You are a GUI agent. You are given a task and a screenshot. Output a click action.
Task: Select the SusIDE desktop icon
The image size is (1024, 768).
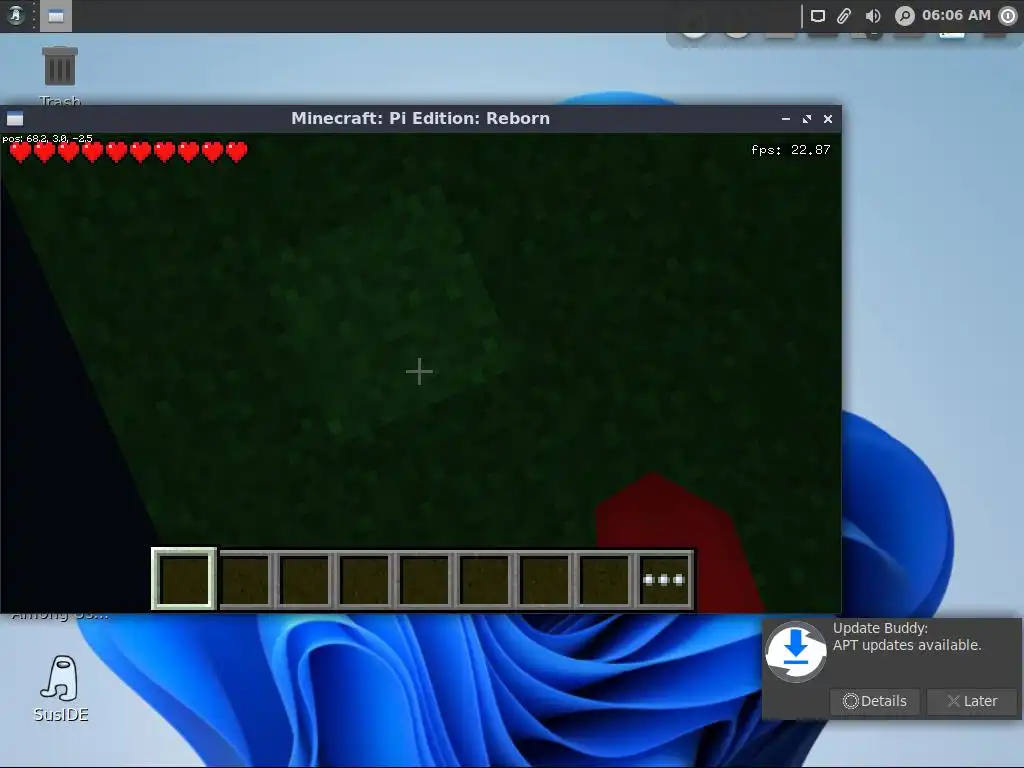pos(60,689)
